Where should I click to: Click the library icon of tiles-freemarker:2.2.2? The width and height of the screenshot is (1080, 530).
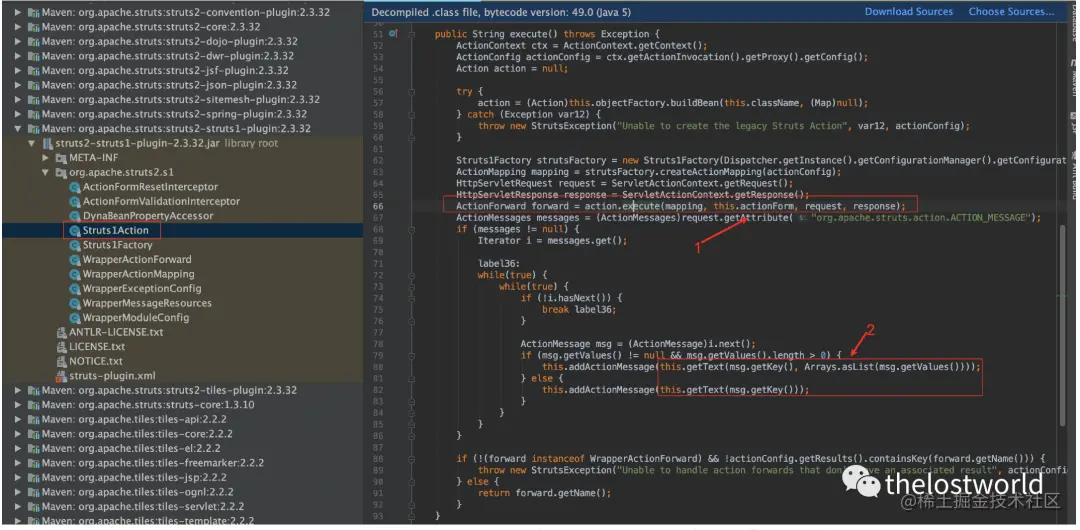pyautogui.click(x=34, y=462)
